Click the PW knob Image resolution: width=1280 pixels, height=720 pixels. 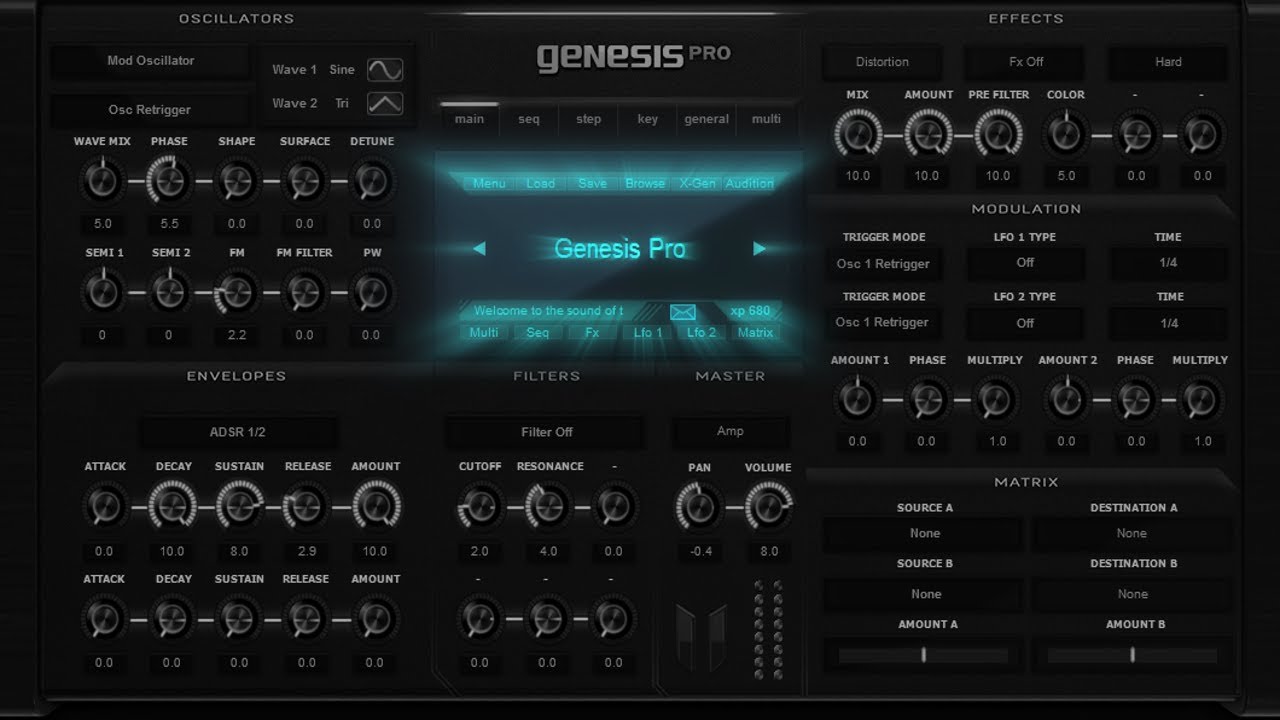[x=372, y=293]
